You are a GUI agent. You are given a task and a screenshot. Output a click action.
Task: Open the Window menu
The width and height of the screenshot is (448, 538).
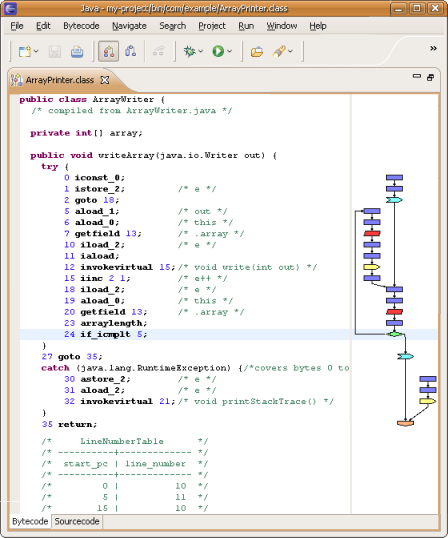click(x=282, y=26)
